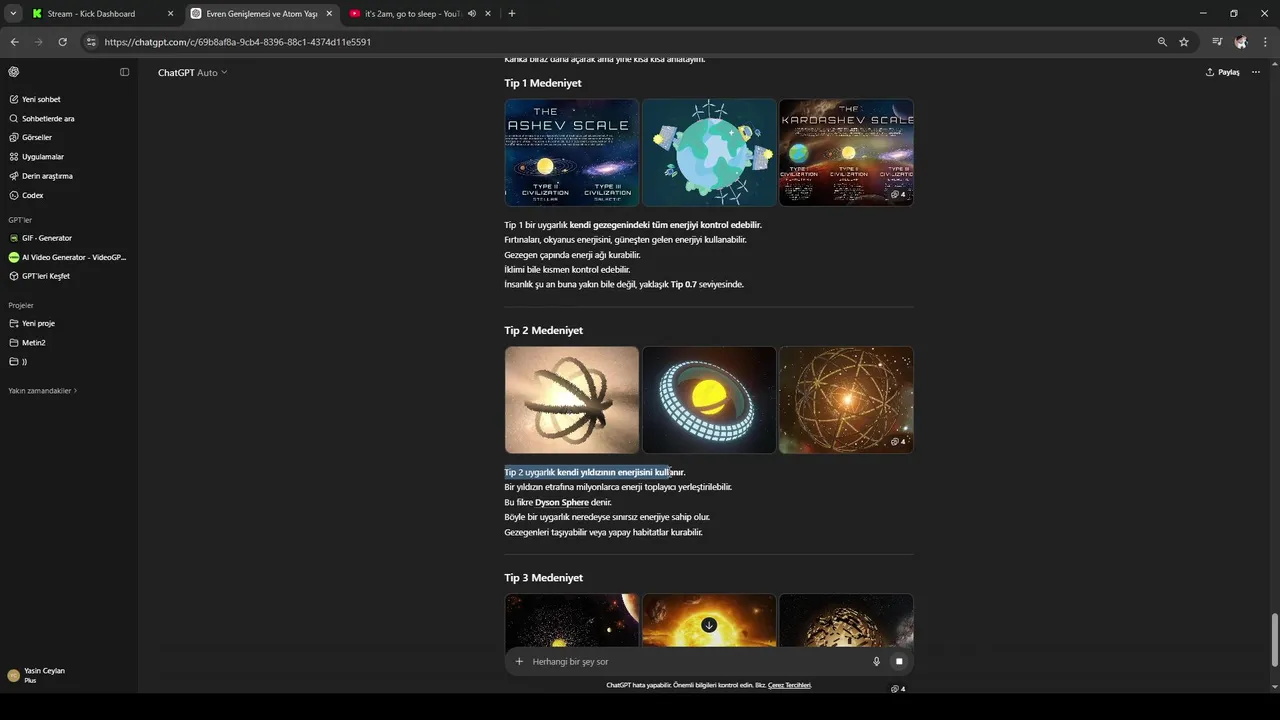This screenshot has width=1280, height=720.
Task: Click the page vertical scrollbar thumb
Action: (1274, 640)
